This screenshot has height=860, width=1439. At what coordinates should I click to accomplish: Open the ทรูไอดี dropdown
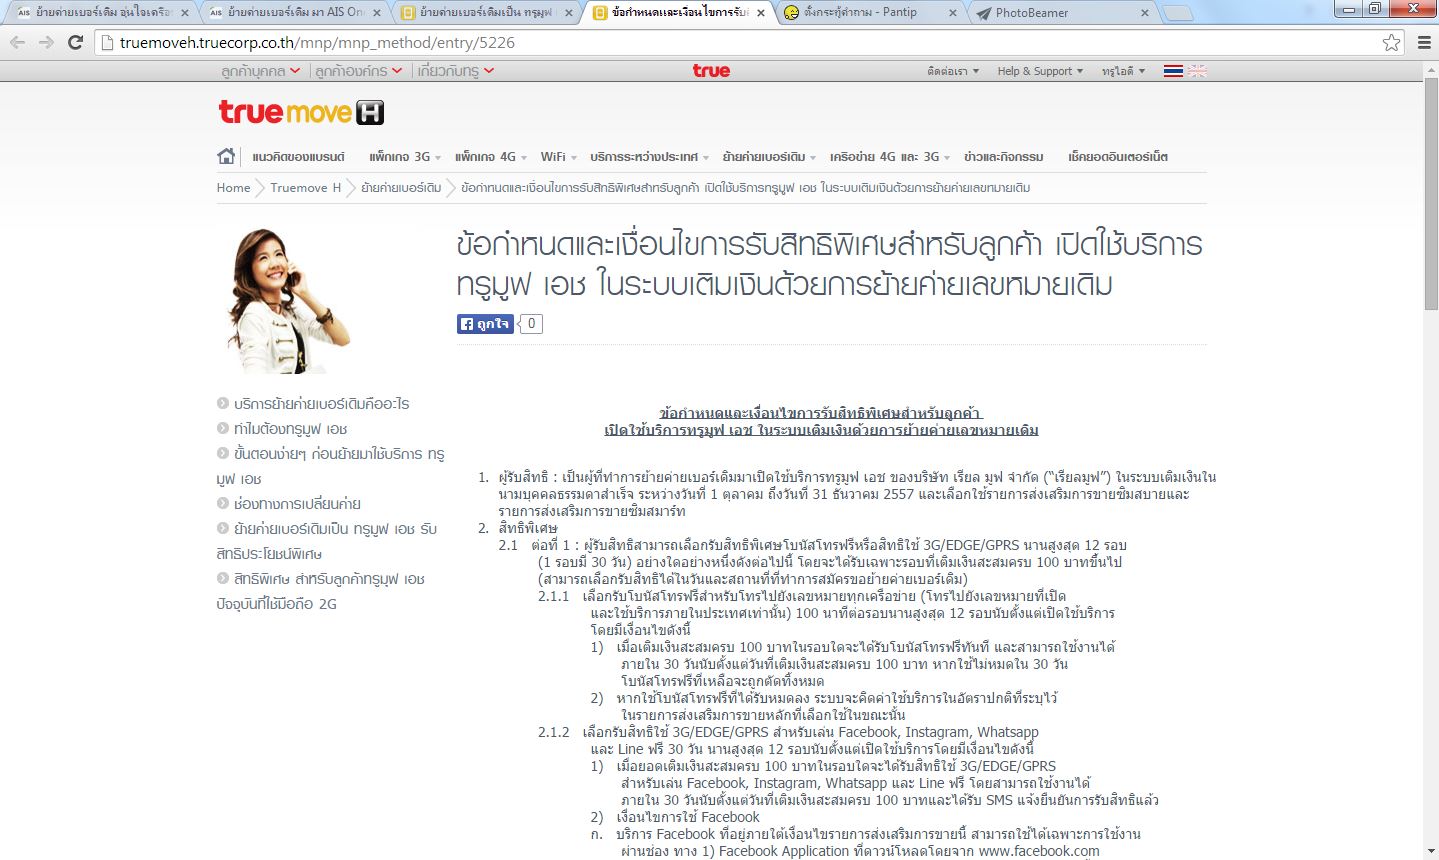[x=1123, y=71]
